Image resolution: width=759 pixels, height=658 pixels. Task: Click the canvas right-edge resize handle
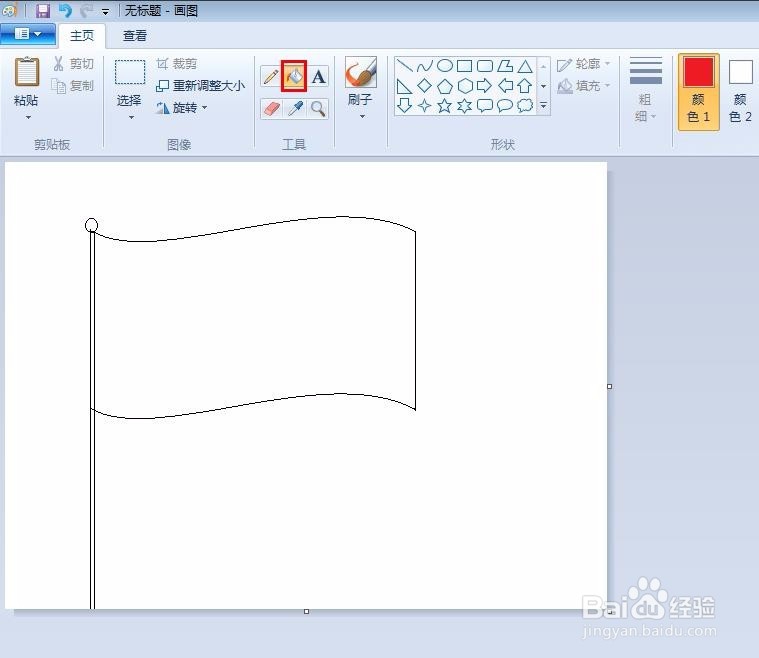coord(609,386)
